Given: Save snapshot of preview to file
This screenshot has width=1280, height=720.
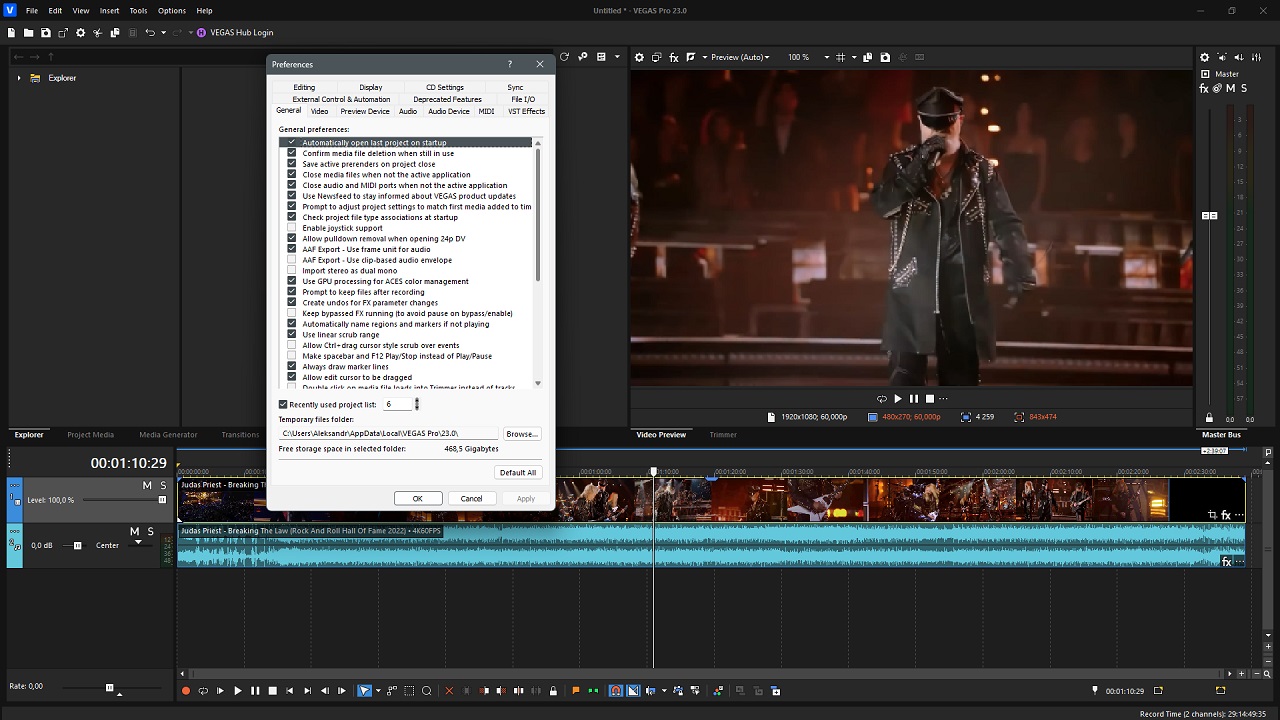Looking at the screenshot, I should [x=885, y=58].
